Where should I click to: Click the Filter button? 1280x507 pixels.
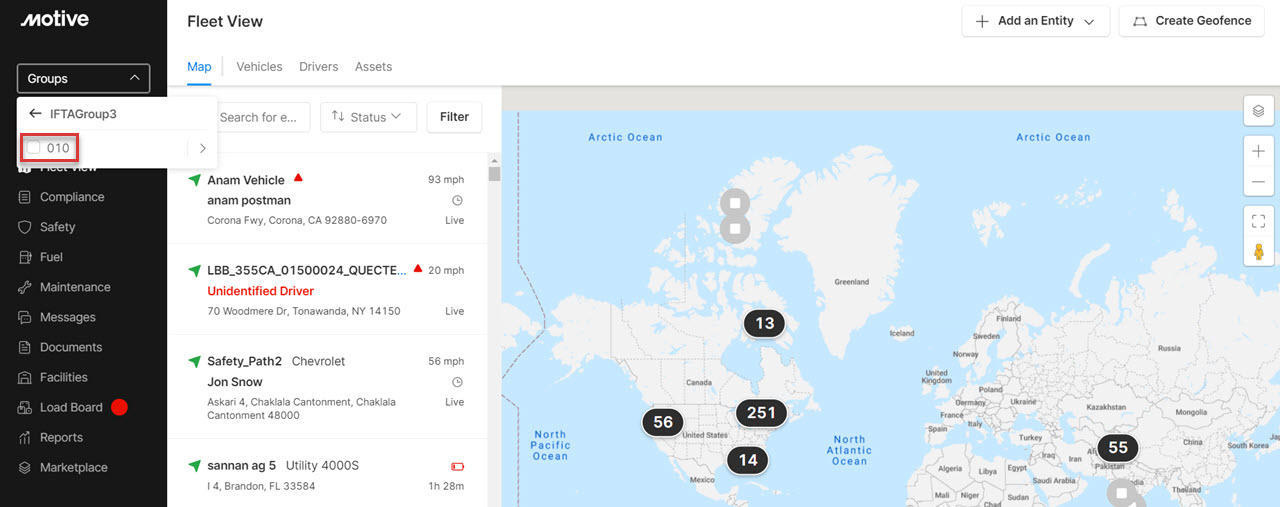click(454, 117)
